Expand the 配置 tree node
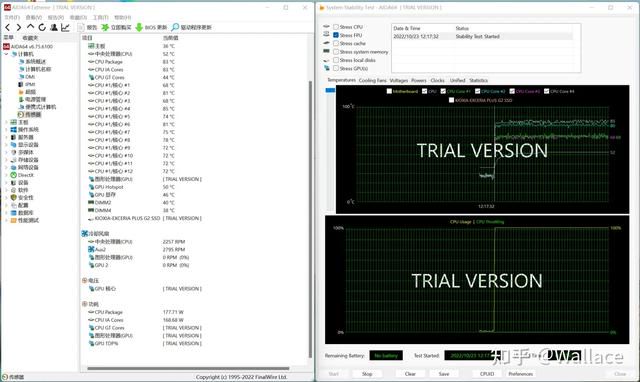The height and width of the screenshot is (382, 640). [6, 205]
